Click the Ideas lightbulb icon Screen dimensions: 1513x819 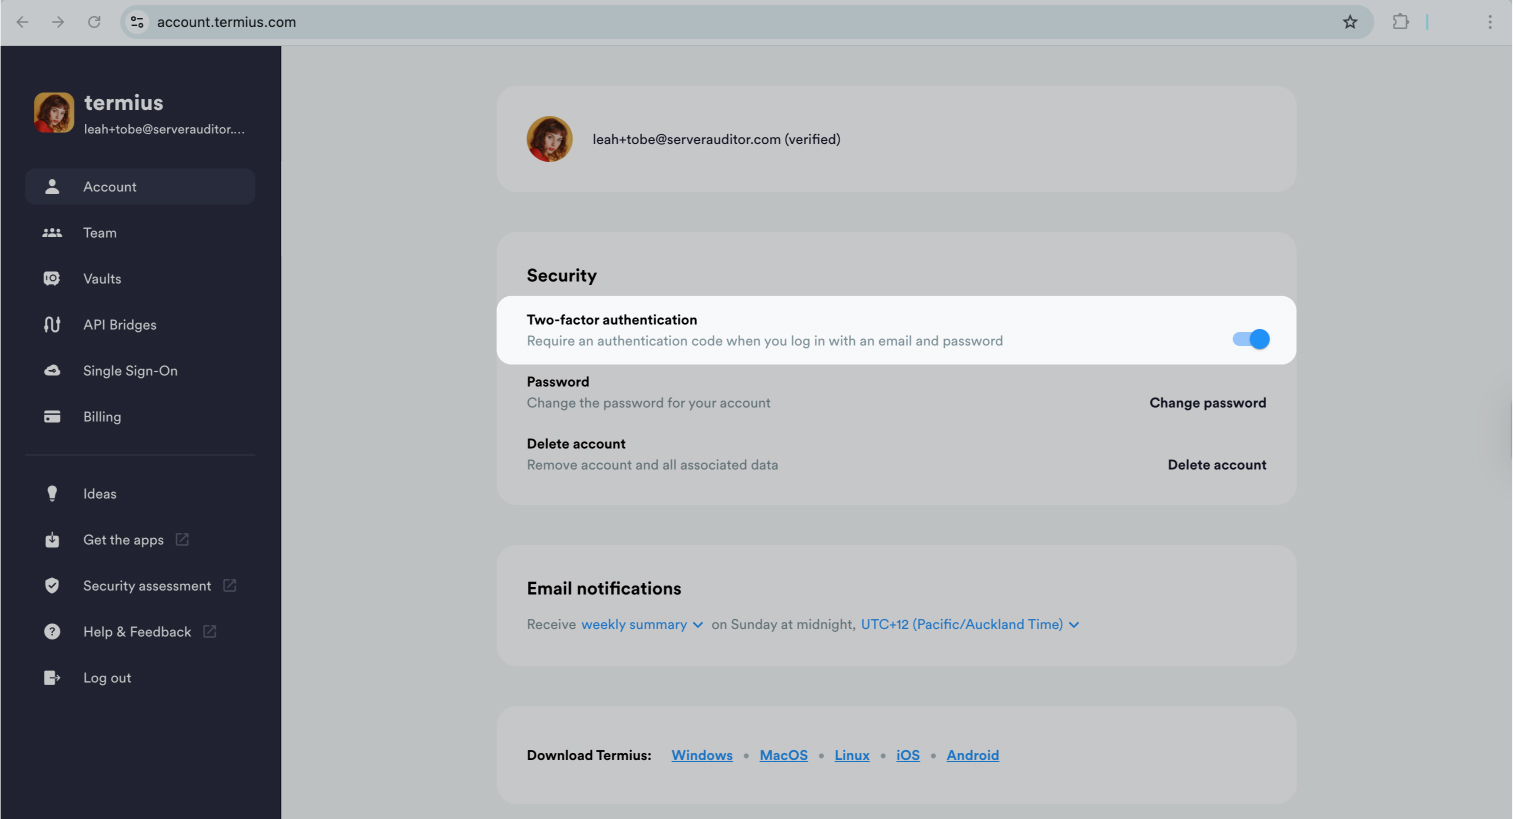coord(52,494)
